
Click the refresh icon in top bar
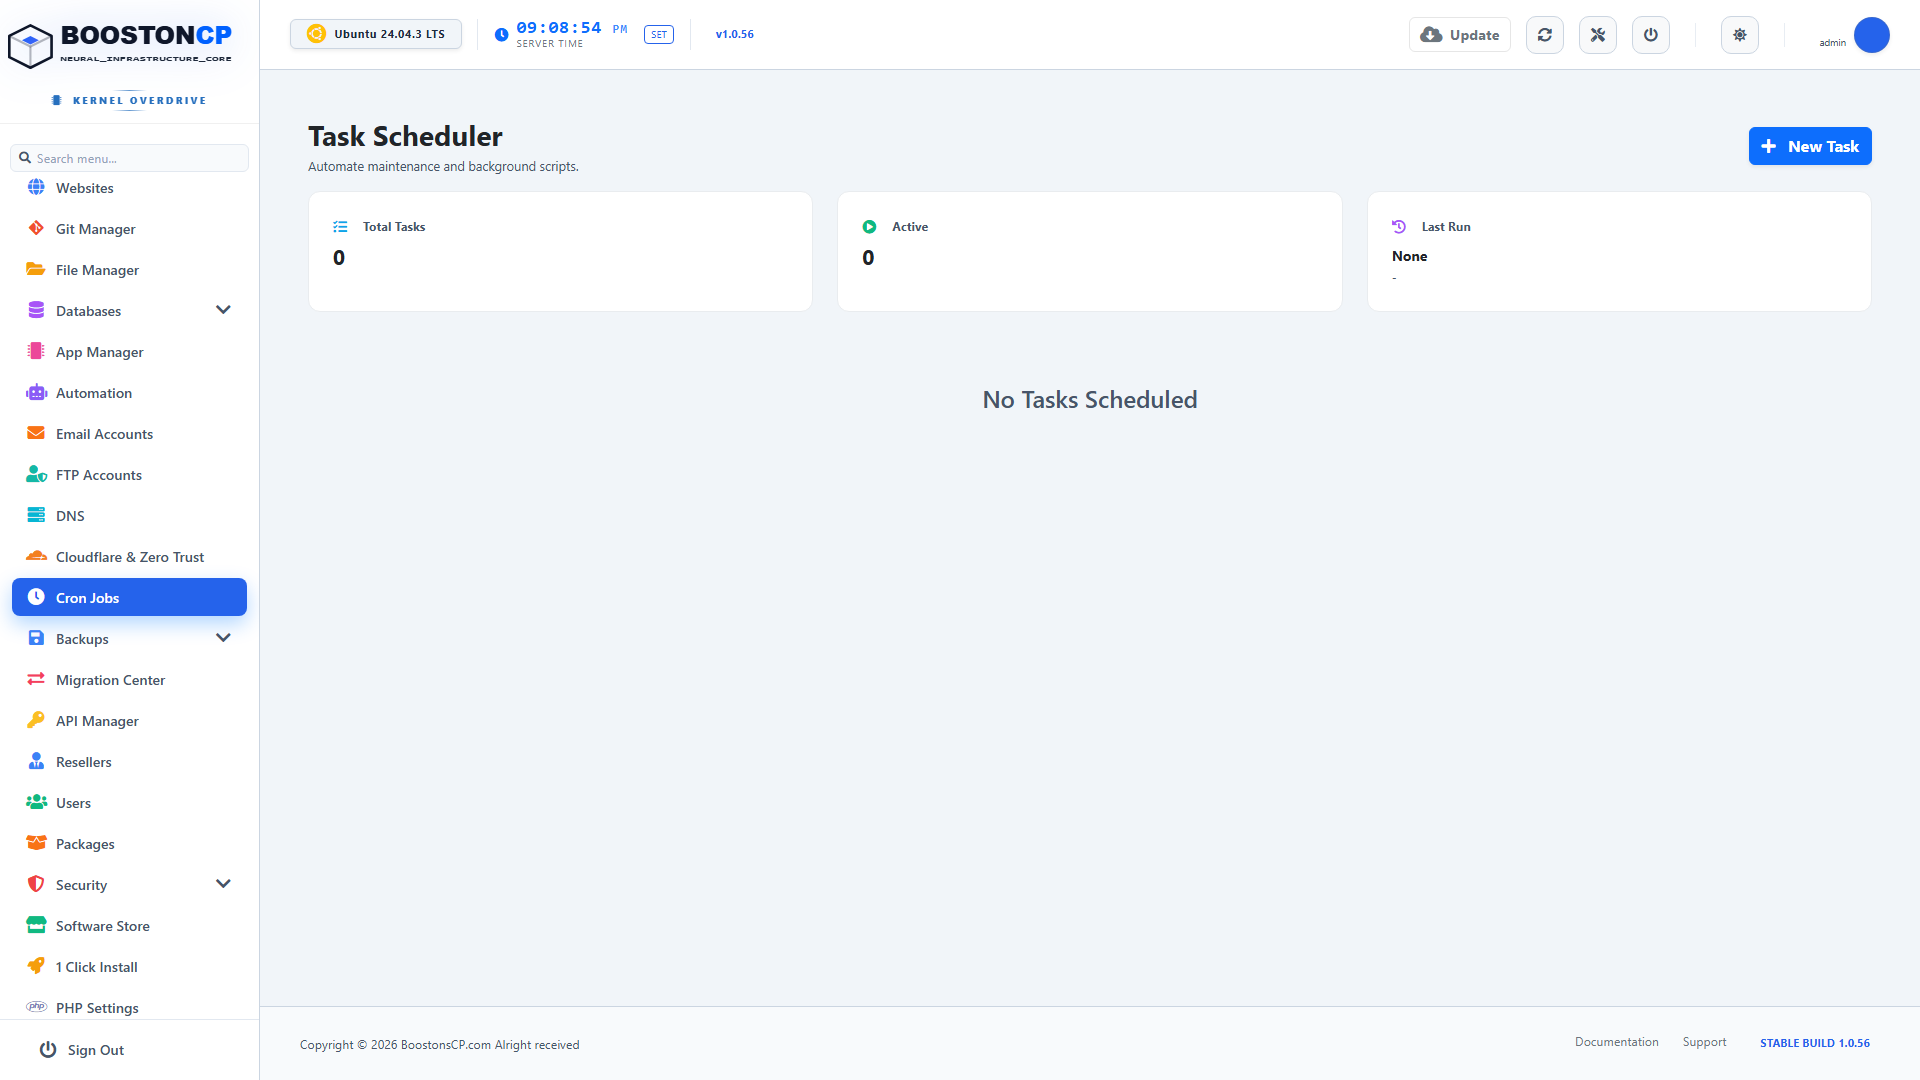[1545, 35]
